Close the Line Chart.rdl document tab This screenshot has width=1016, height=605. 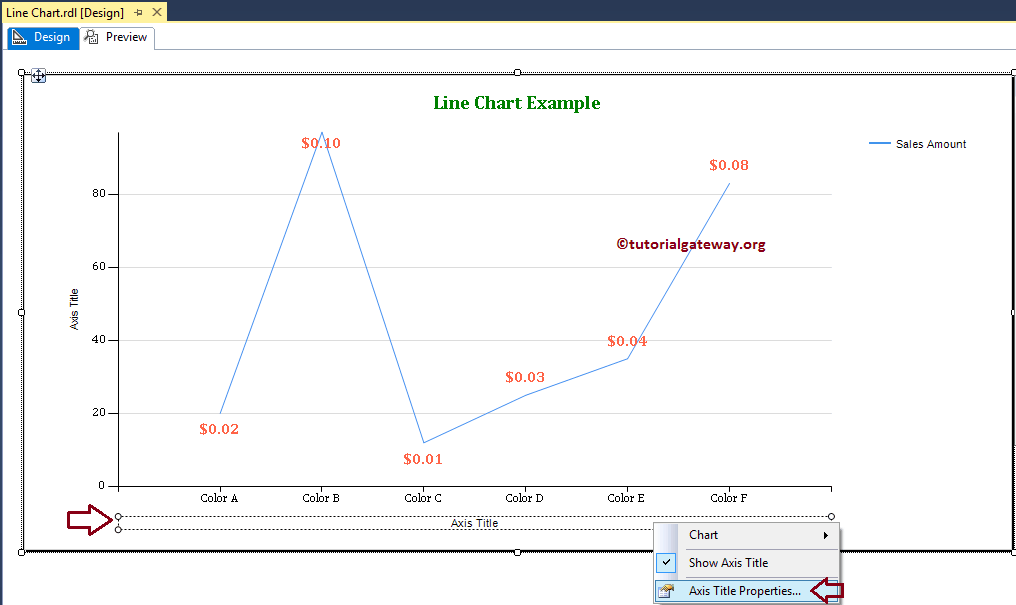[x=157, y=12]
